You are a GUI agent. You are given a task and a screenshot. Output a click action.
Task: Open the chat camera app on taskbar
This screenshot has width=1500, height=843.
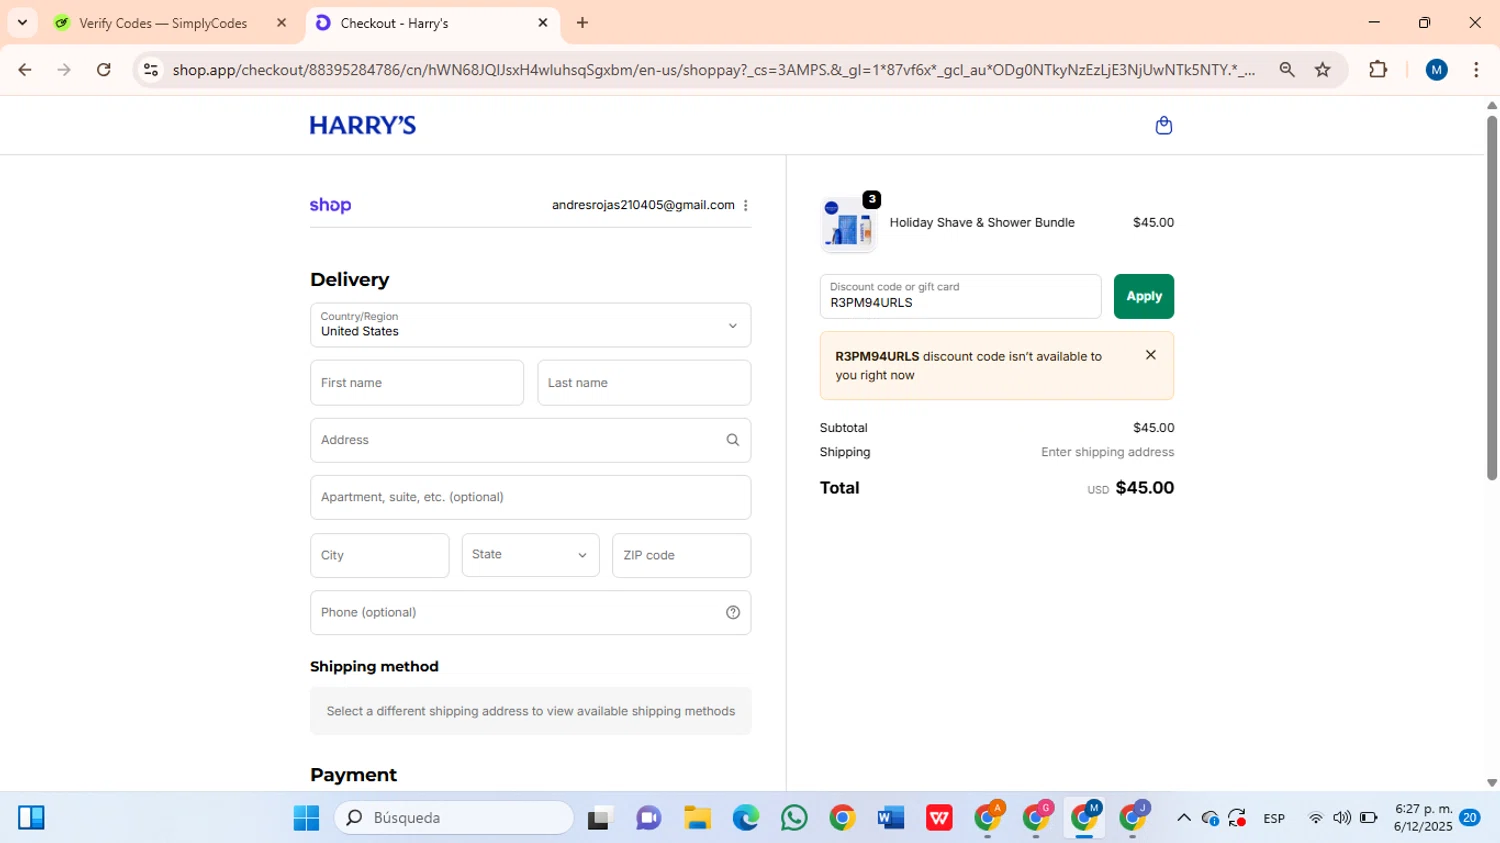(x=648, y=818)
